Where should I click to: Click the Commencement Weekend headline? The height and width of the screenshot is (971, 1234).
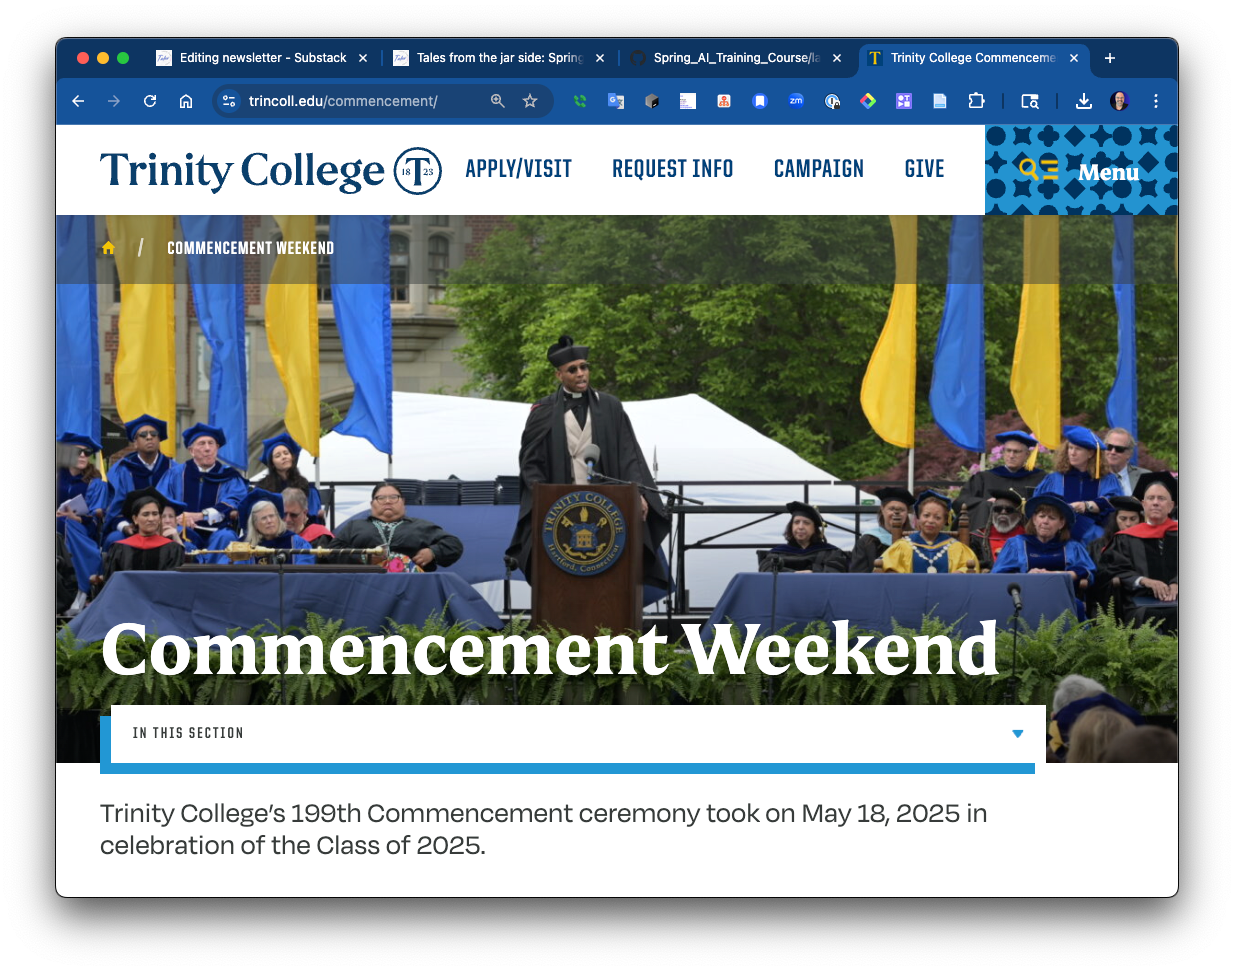click(x=550, y=650)
